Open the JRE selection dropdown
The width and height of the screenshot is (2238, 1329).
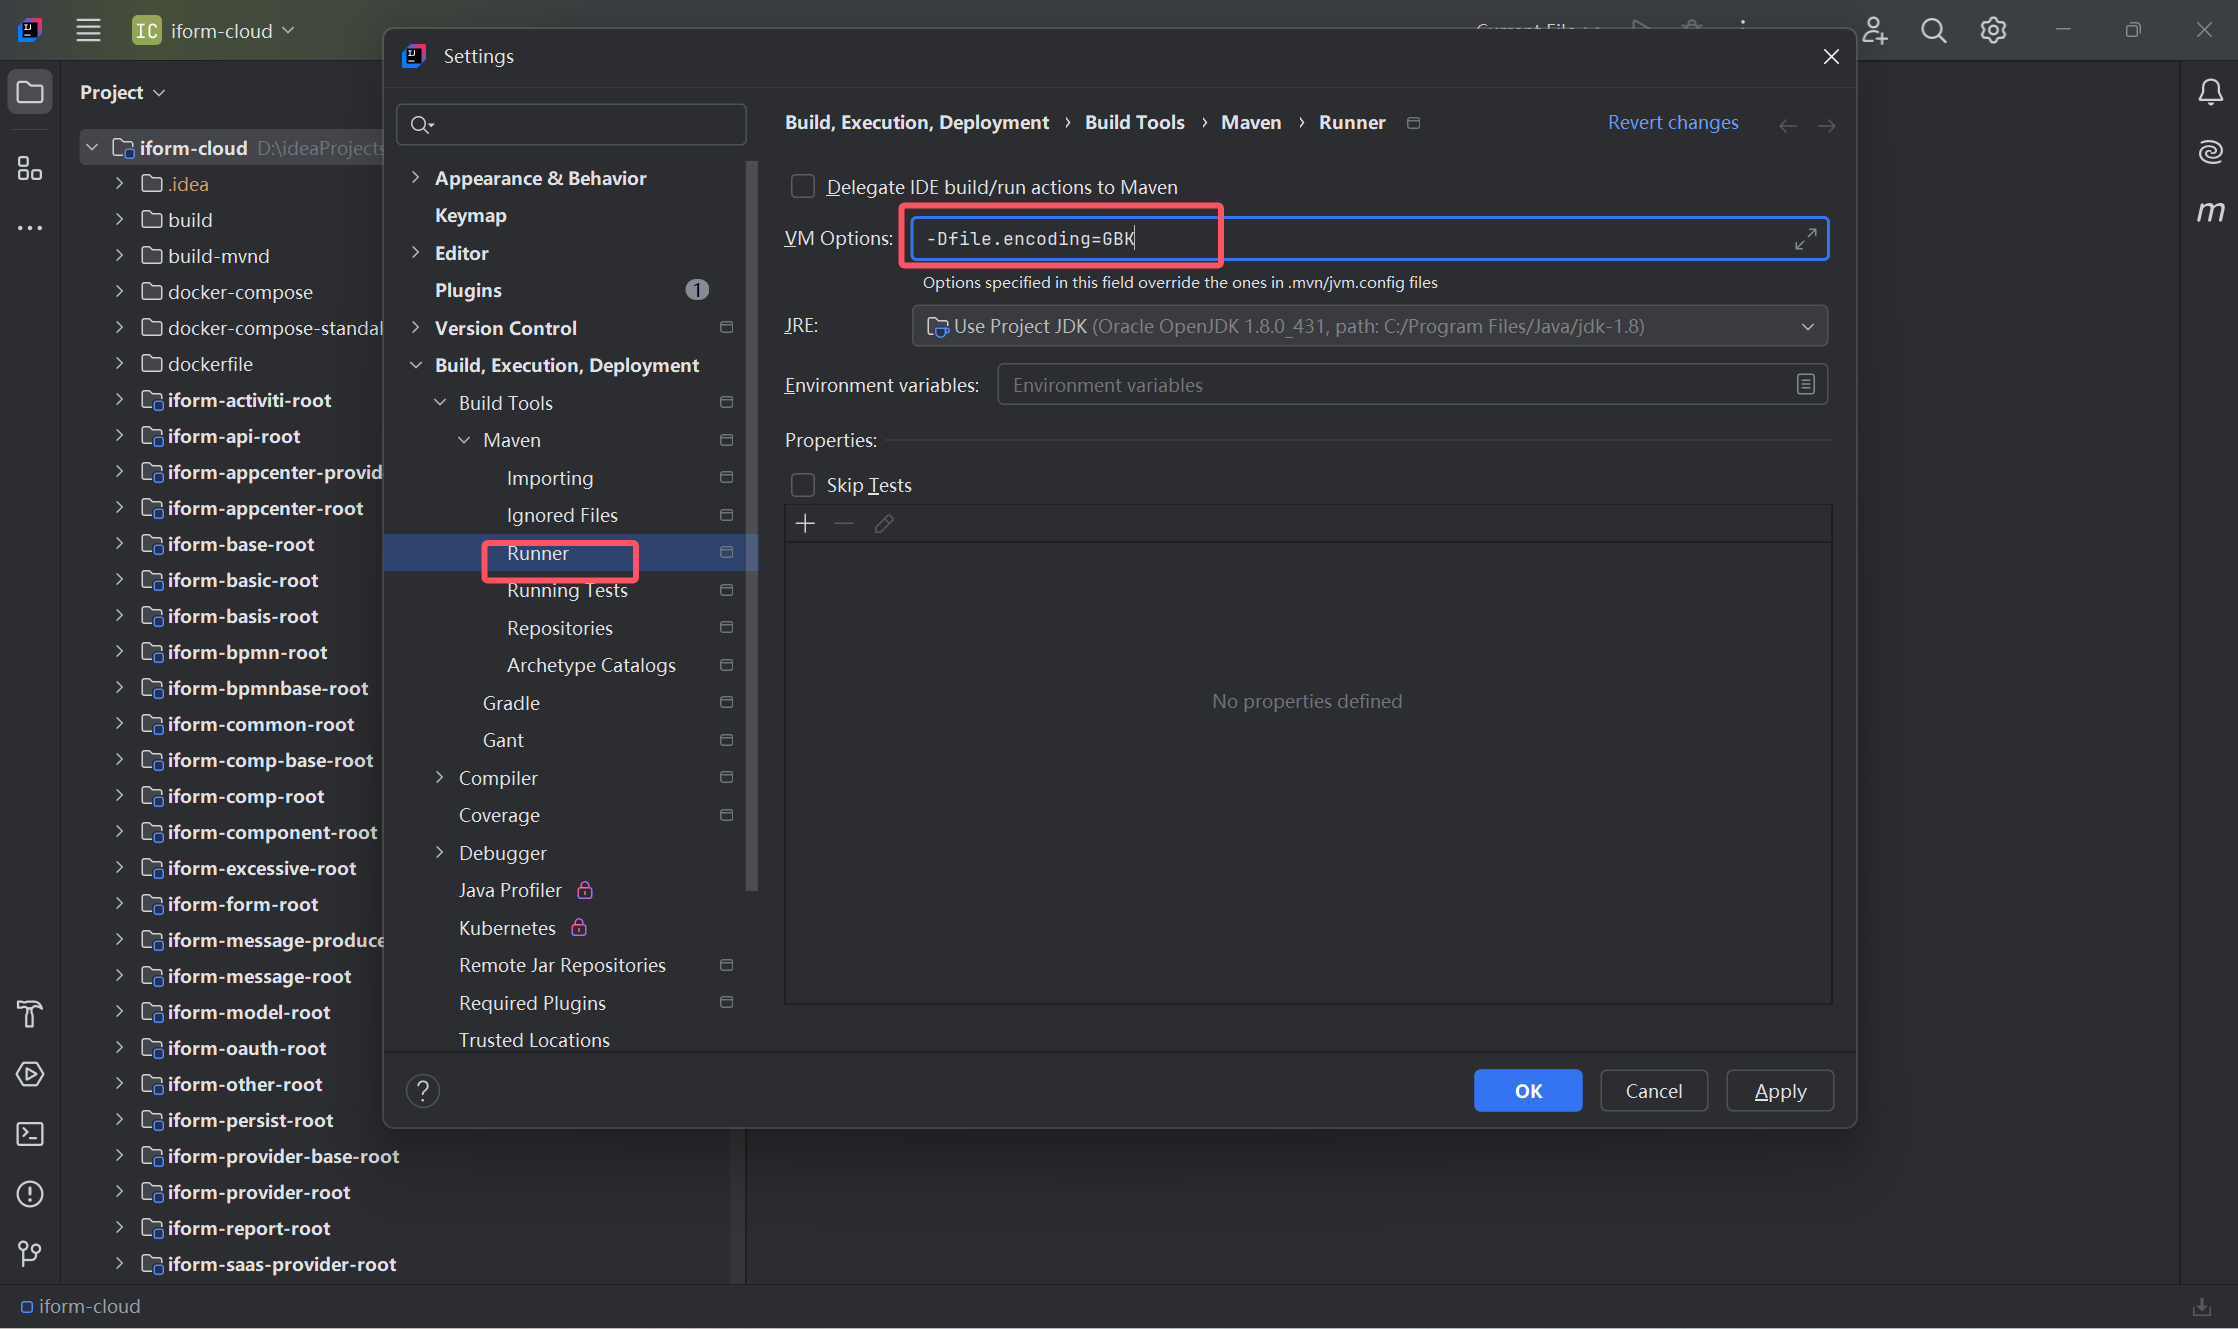pyautogui.click(x=1807, y=327)
